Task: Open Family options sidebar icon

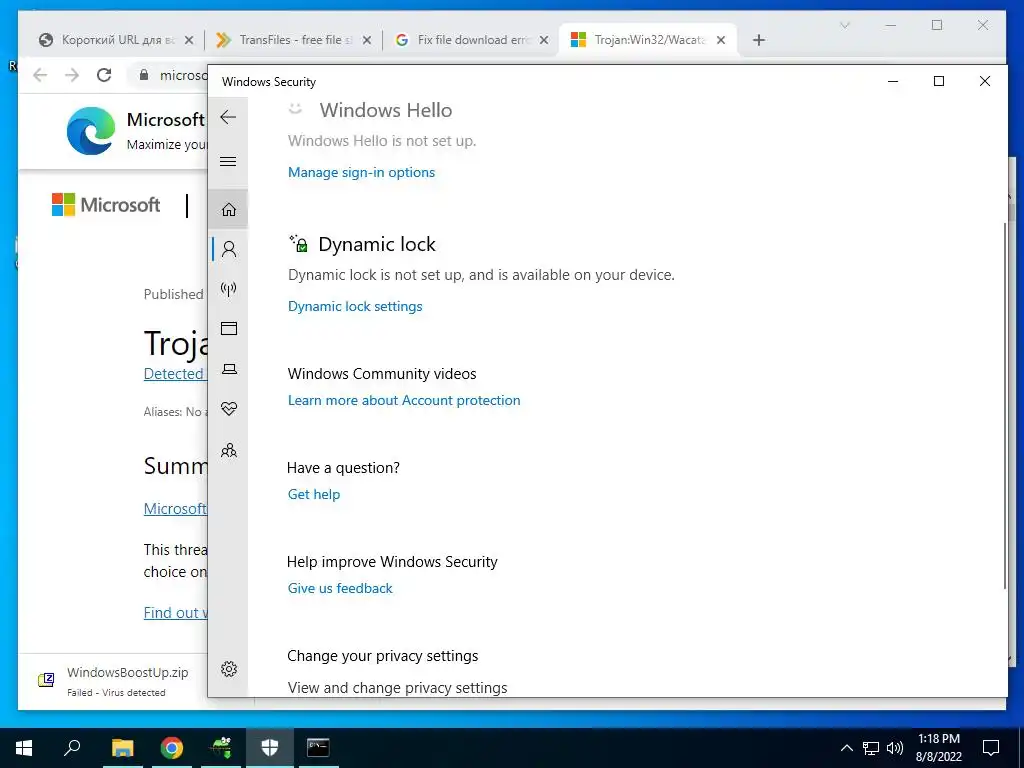Action: (x=229, y=451)
